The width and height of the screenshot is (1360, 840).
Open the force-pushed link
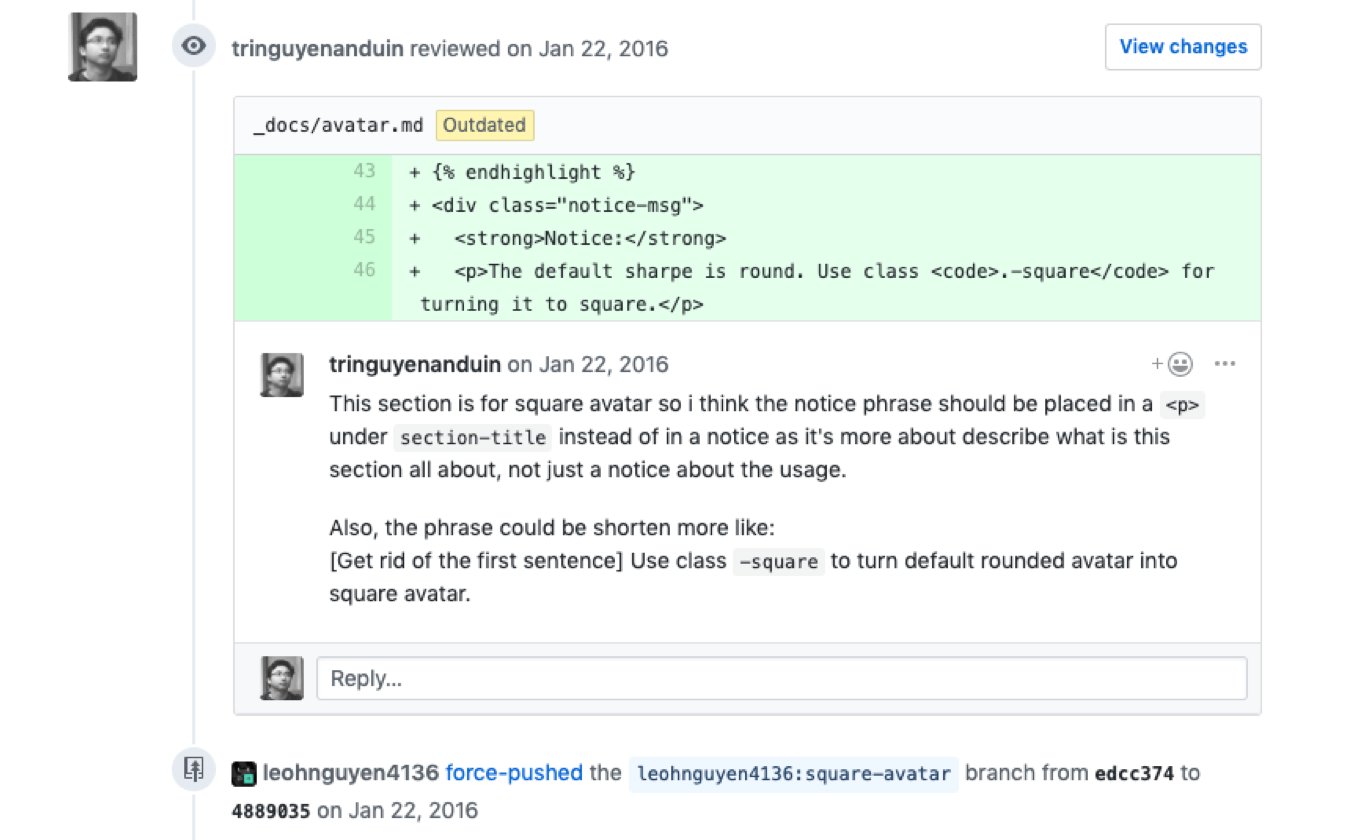(514, 773)
